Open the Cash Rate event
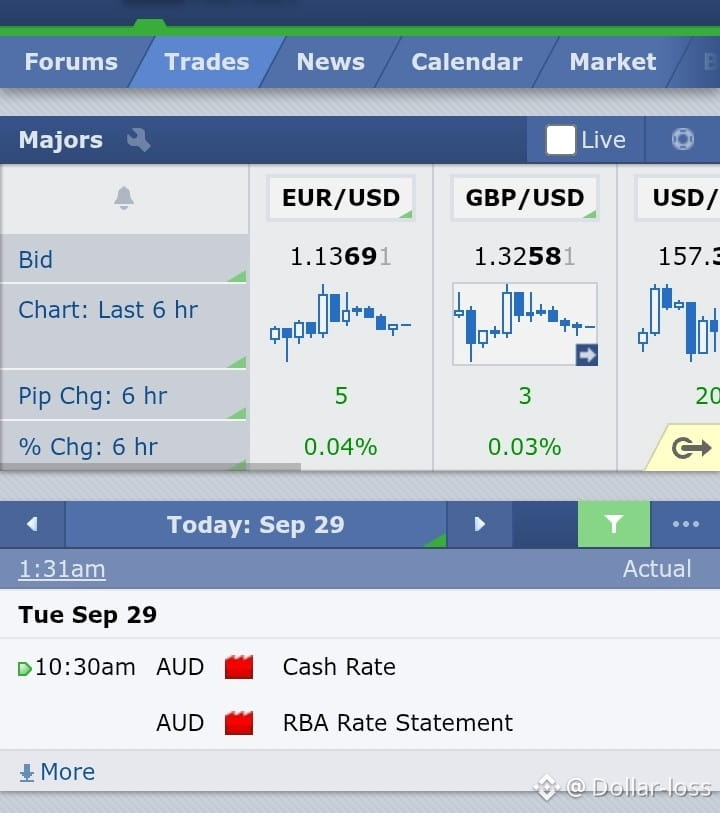 pos(339,667)
